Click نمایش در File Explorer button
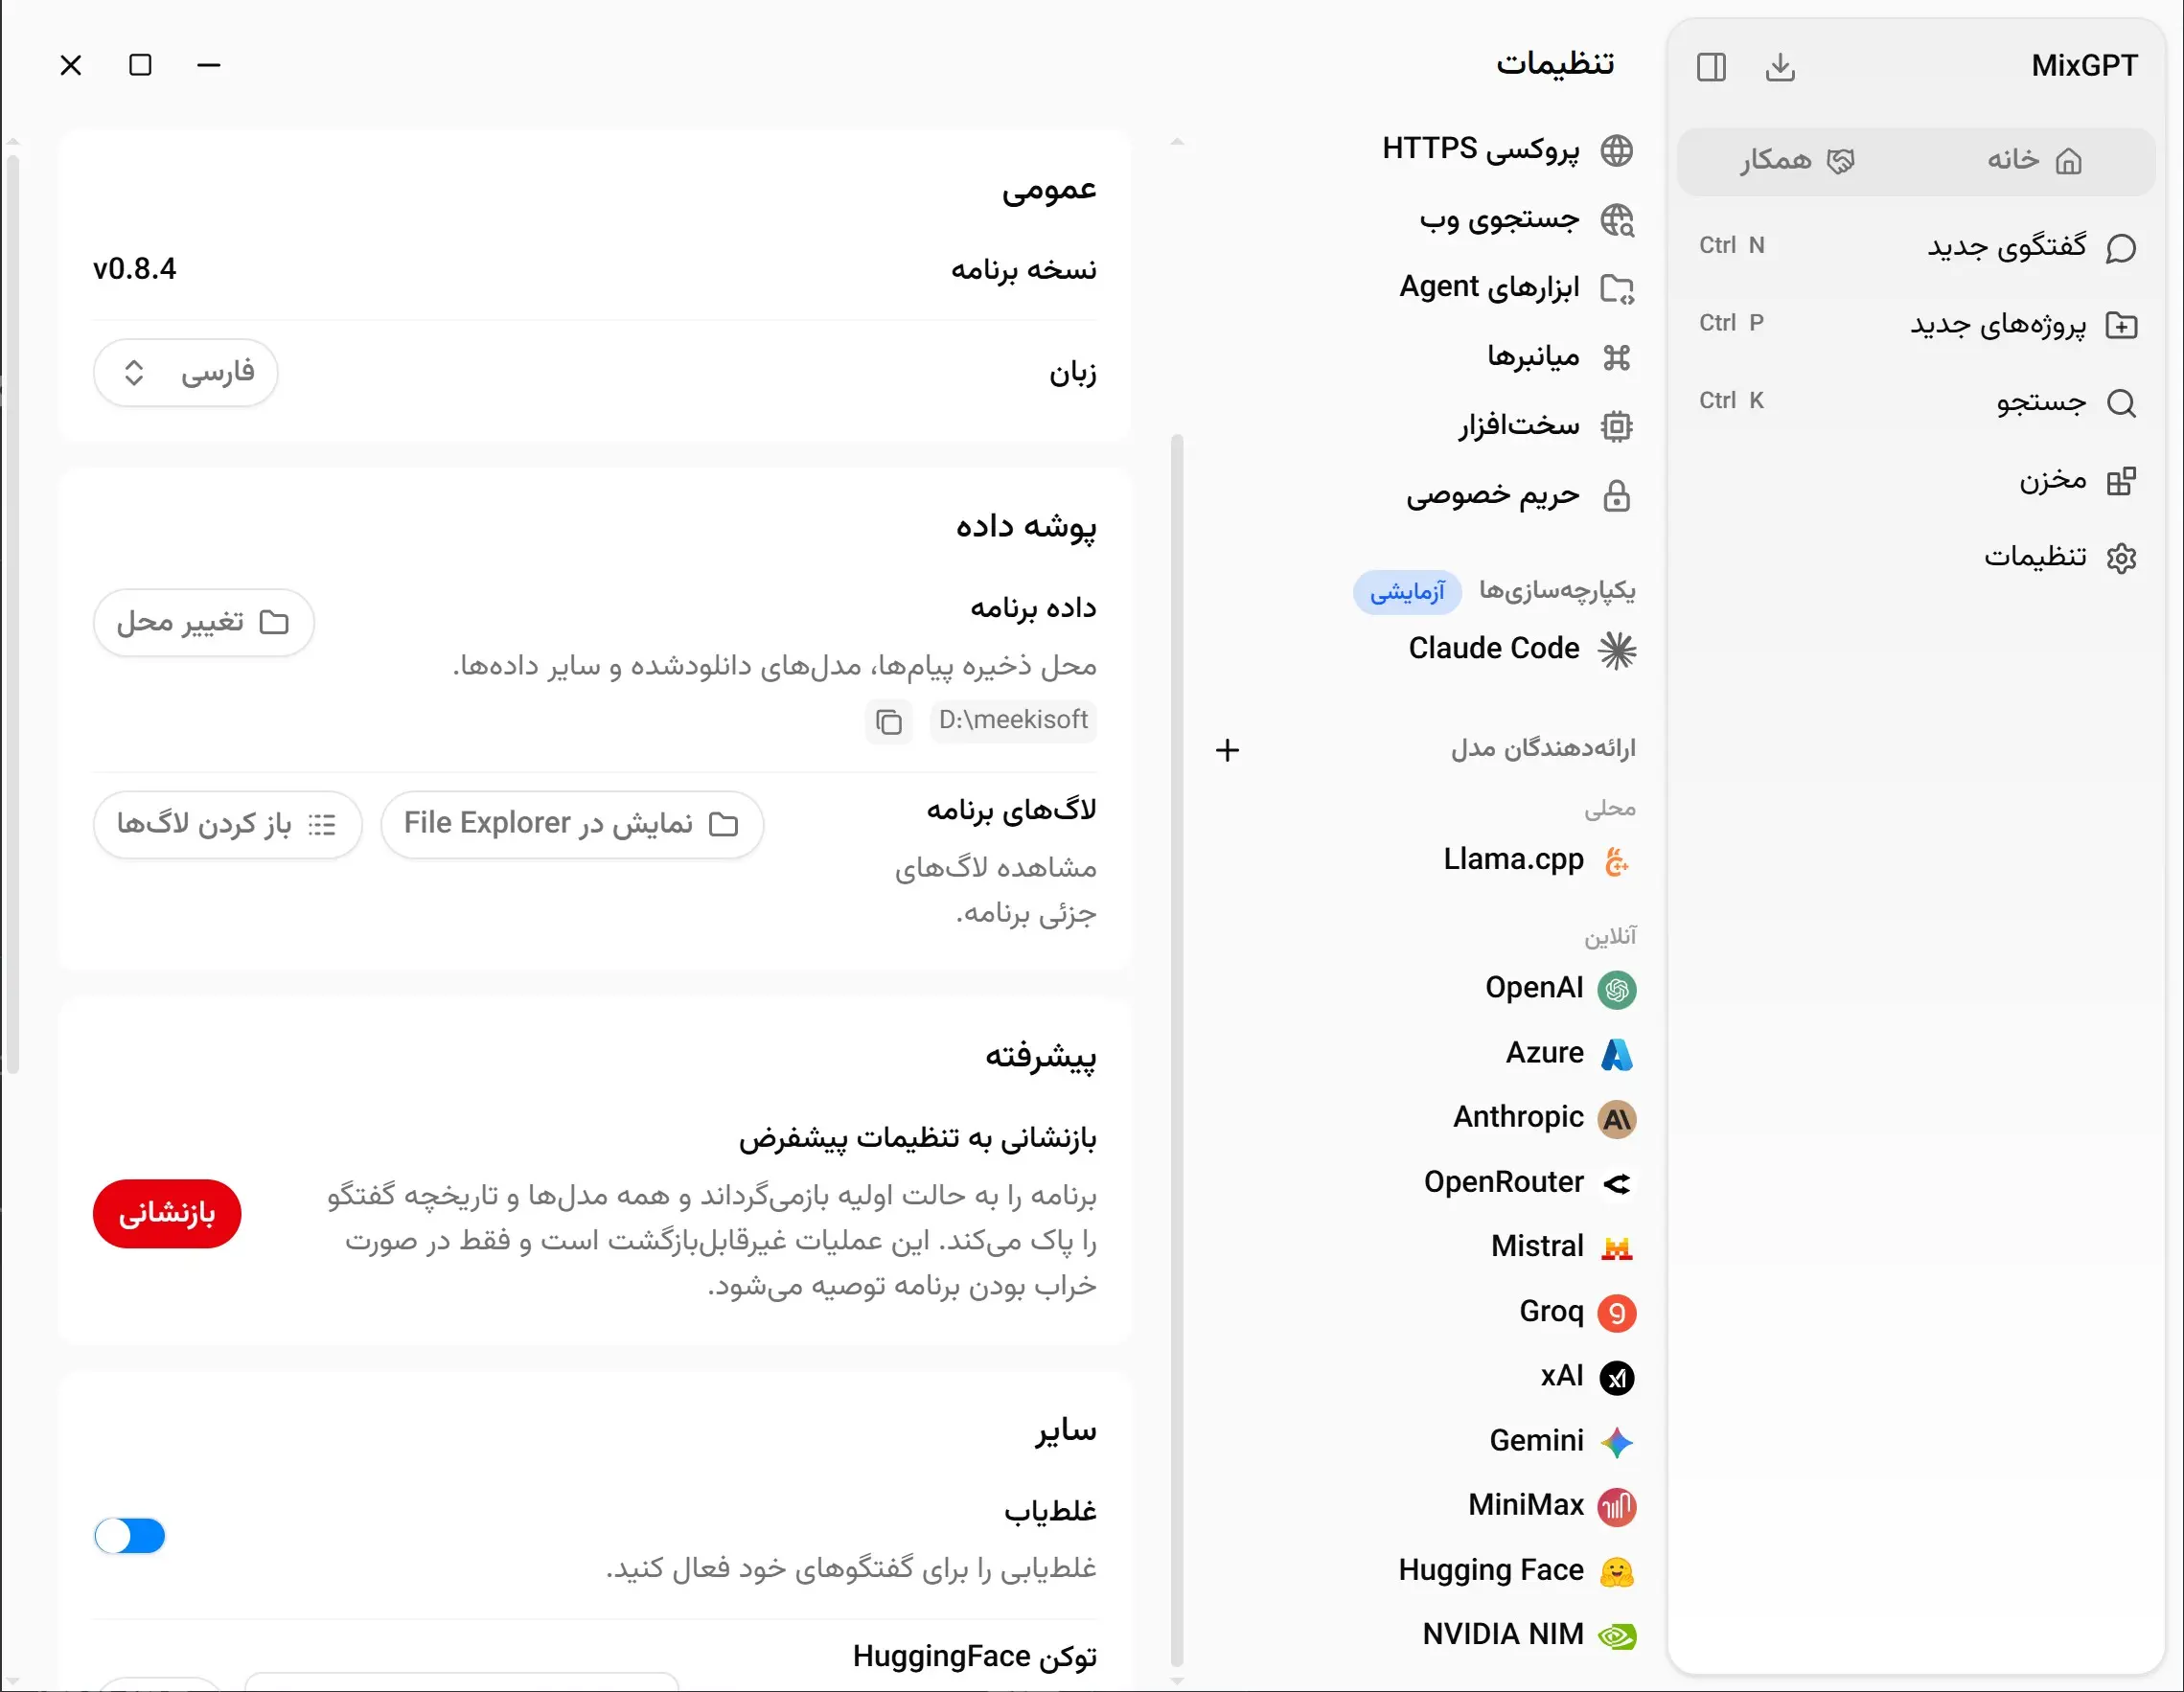The height and width of the screenshot is (1692, 2184). point(572,824)
